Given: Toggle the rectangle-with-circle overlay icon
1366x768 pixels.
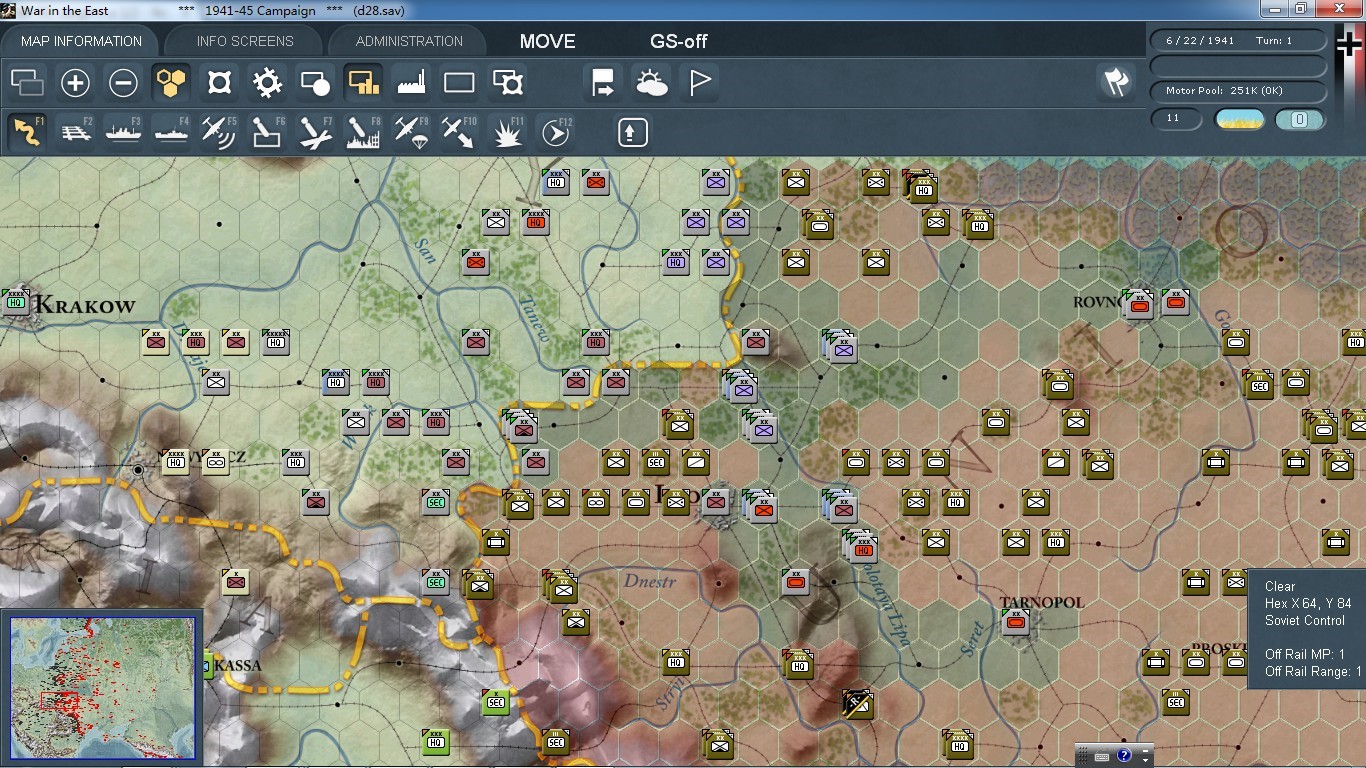Looking at the screenshot, I should click(315, 83).
